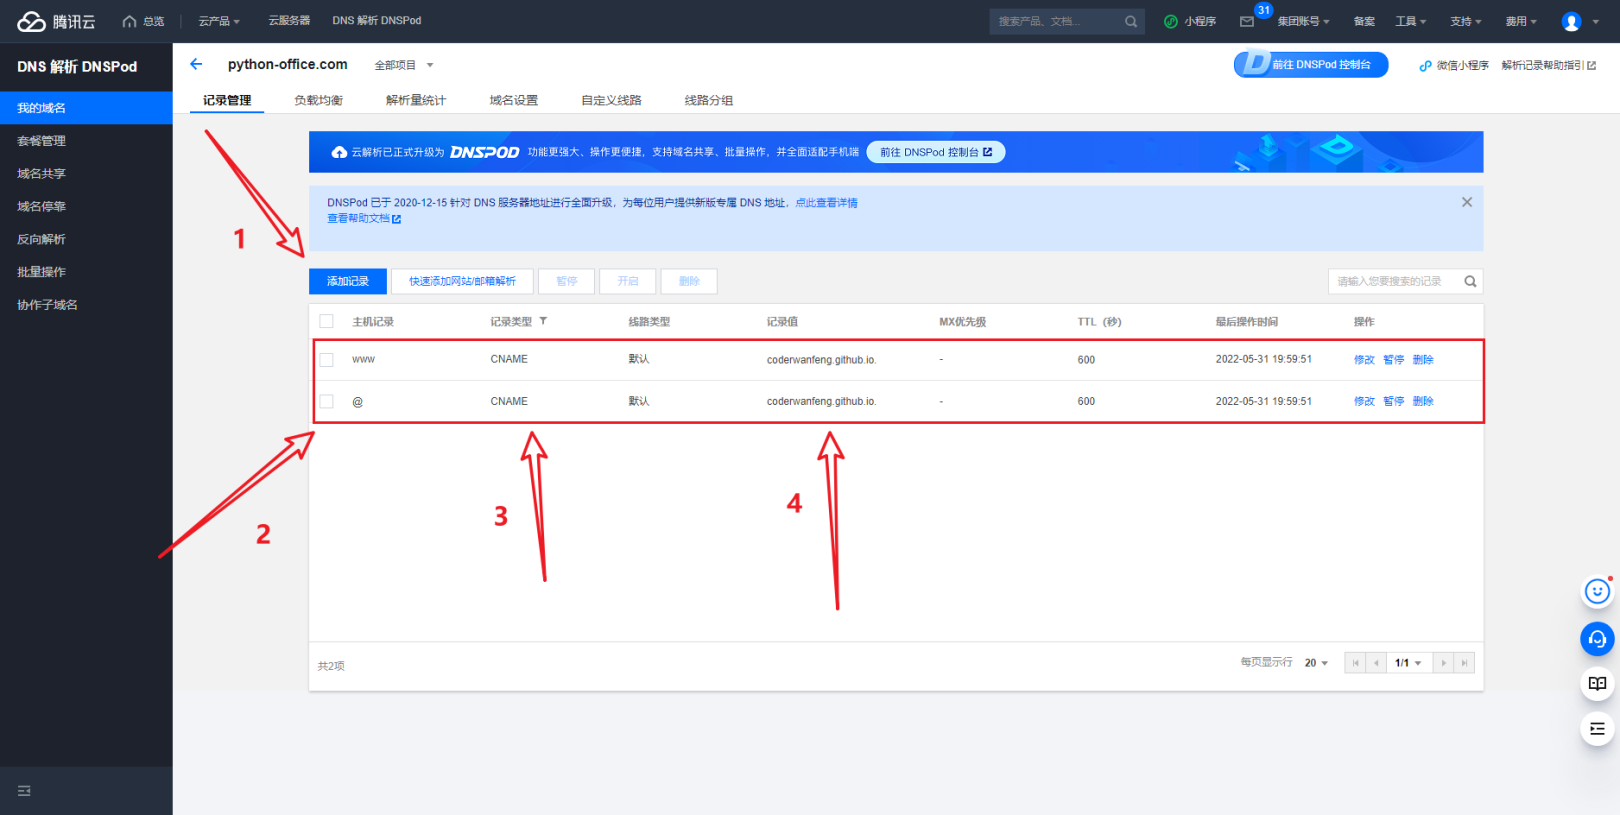Screen dimensions: 1620x815
Task: Click the record search magnifier icon
Action: (1470, 281)
